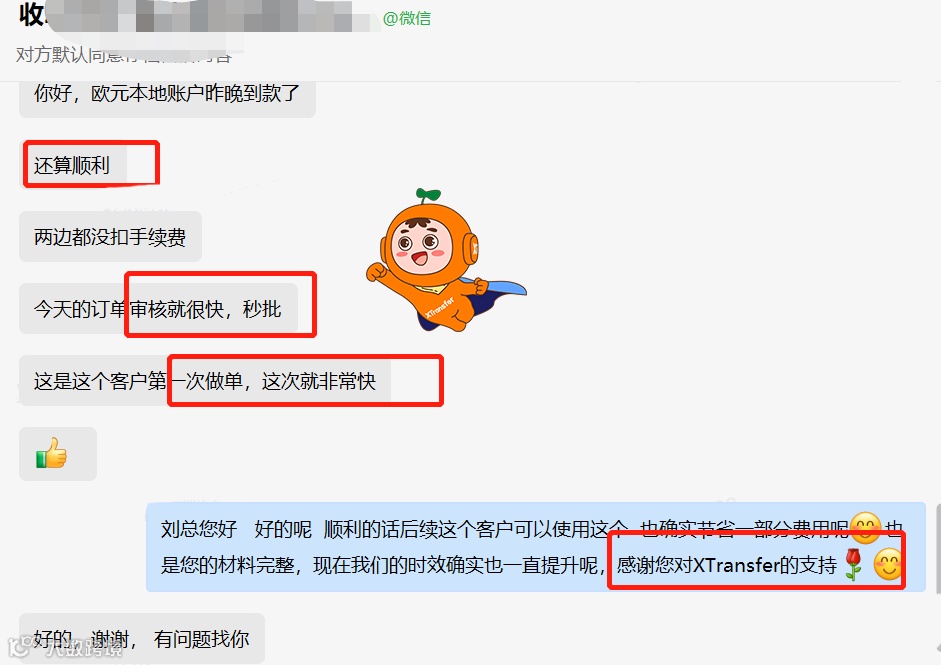The image size is (941, 665).
Task: Select message 好的，谢谢，有问题找你
Action: [142, 639]
